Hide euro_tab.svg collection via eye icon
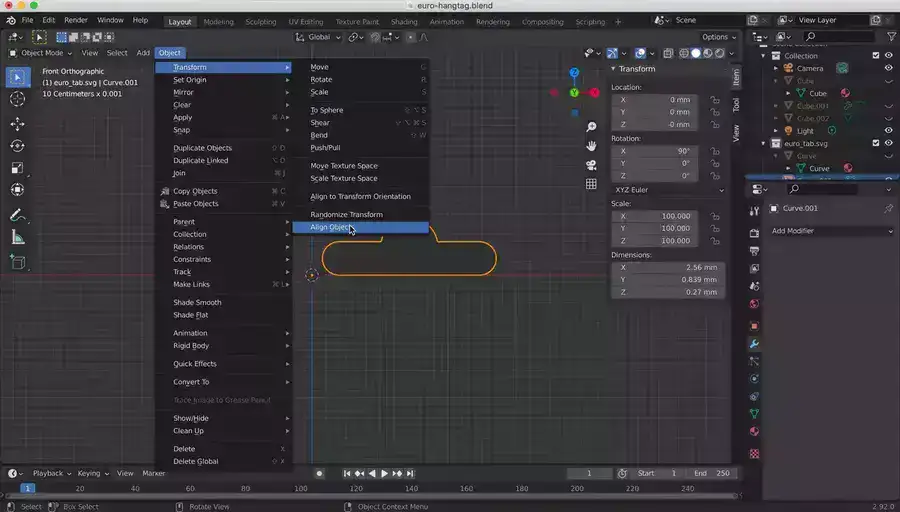This screenshot has width=900, height=512. pyautogui.click(x=889, y=143)
